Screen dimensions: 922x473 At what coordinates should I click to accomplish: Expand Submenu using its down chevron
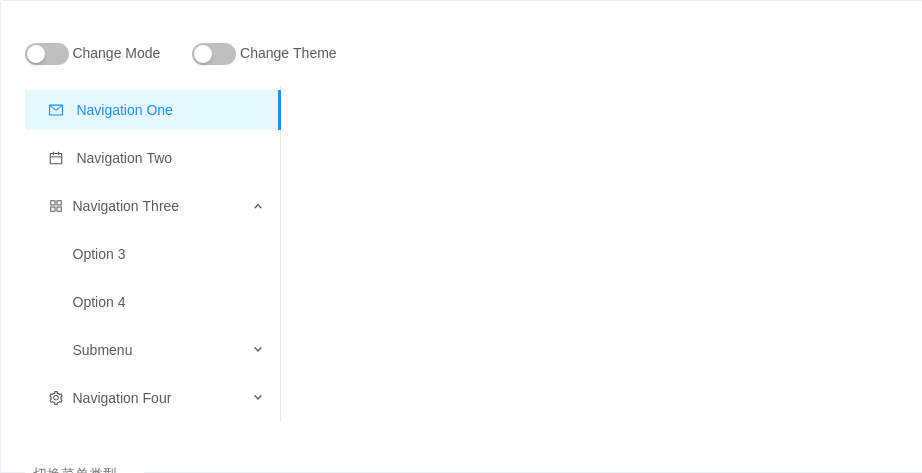click(x=258, y=349)
